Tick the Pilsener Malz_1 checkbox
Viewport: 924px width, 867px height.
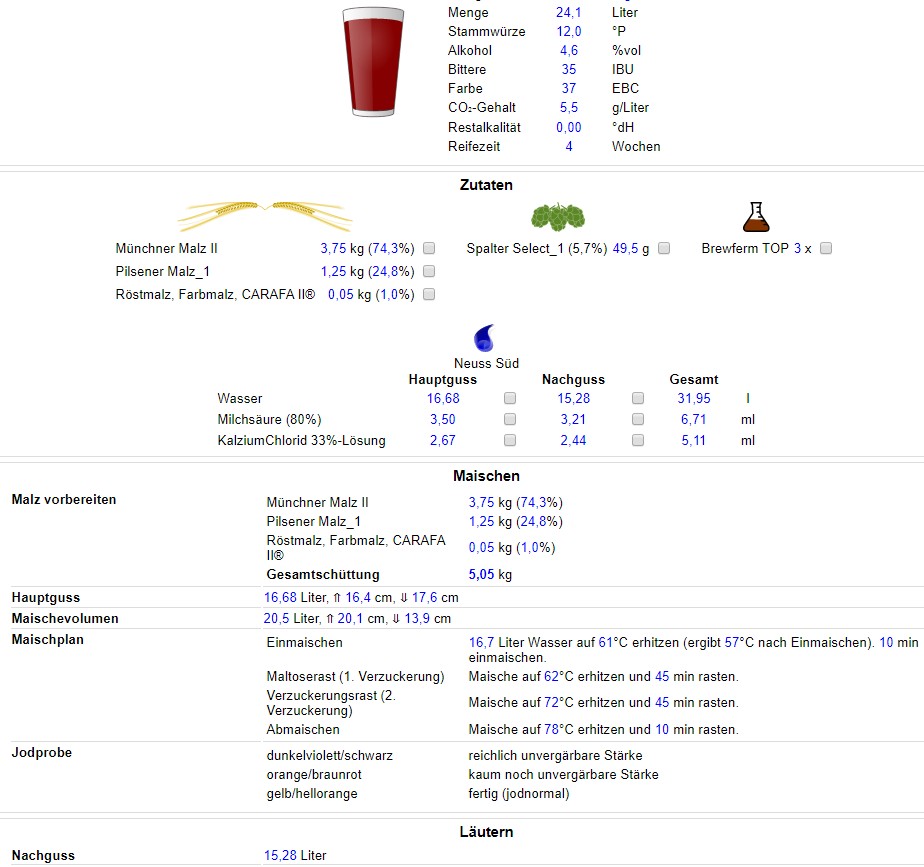pyautogui.click(x=429, y=271)
